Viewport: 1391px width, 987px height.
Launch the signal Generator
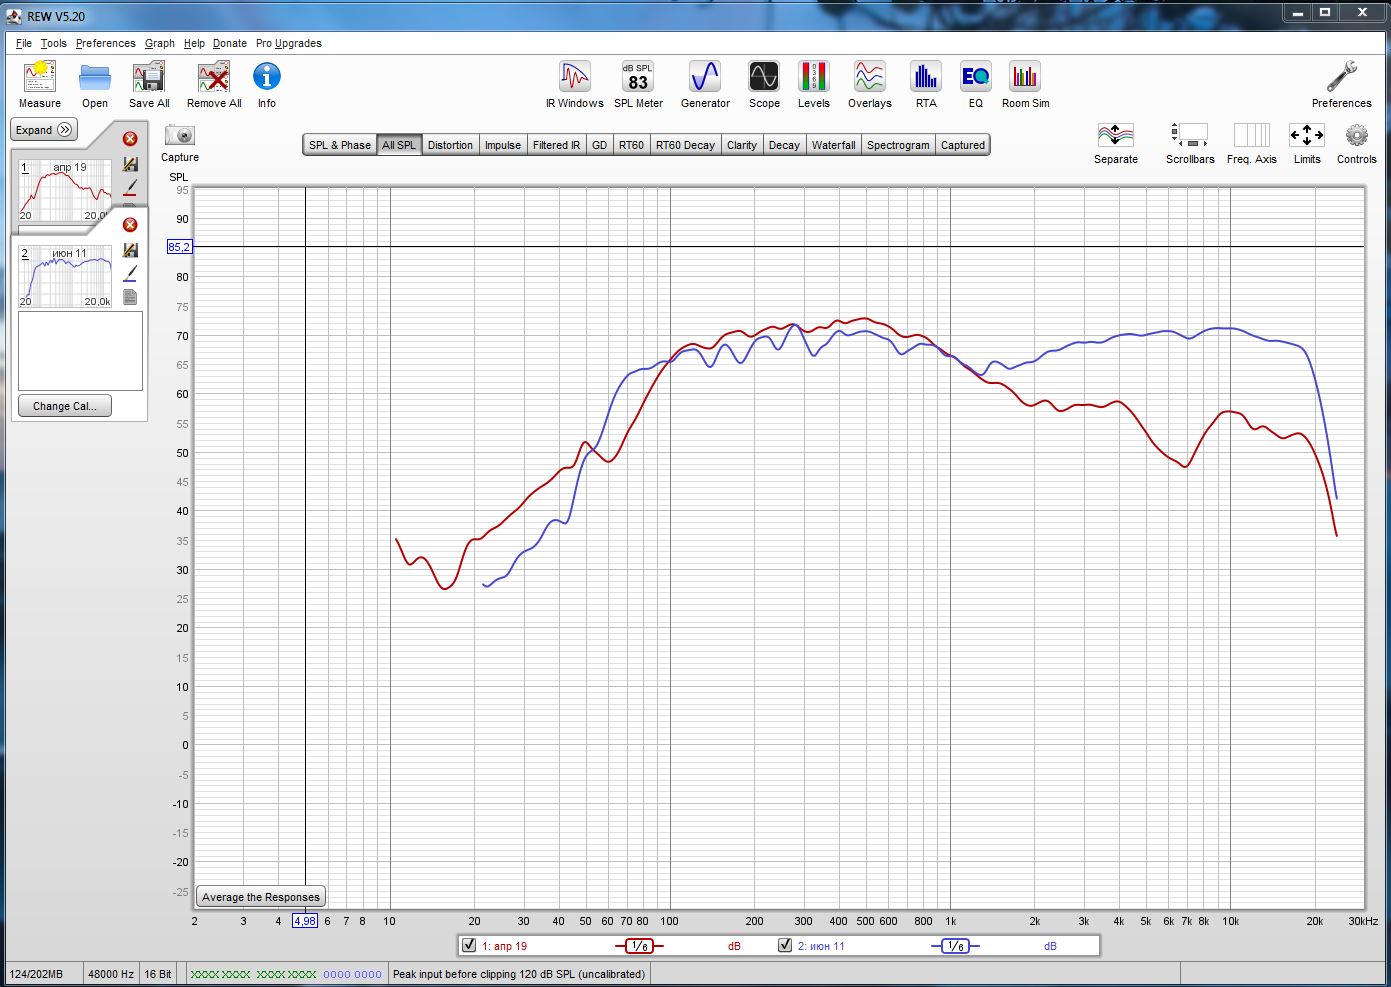click(x=705, y=79)
